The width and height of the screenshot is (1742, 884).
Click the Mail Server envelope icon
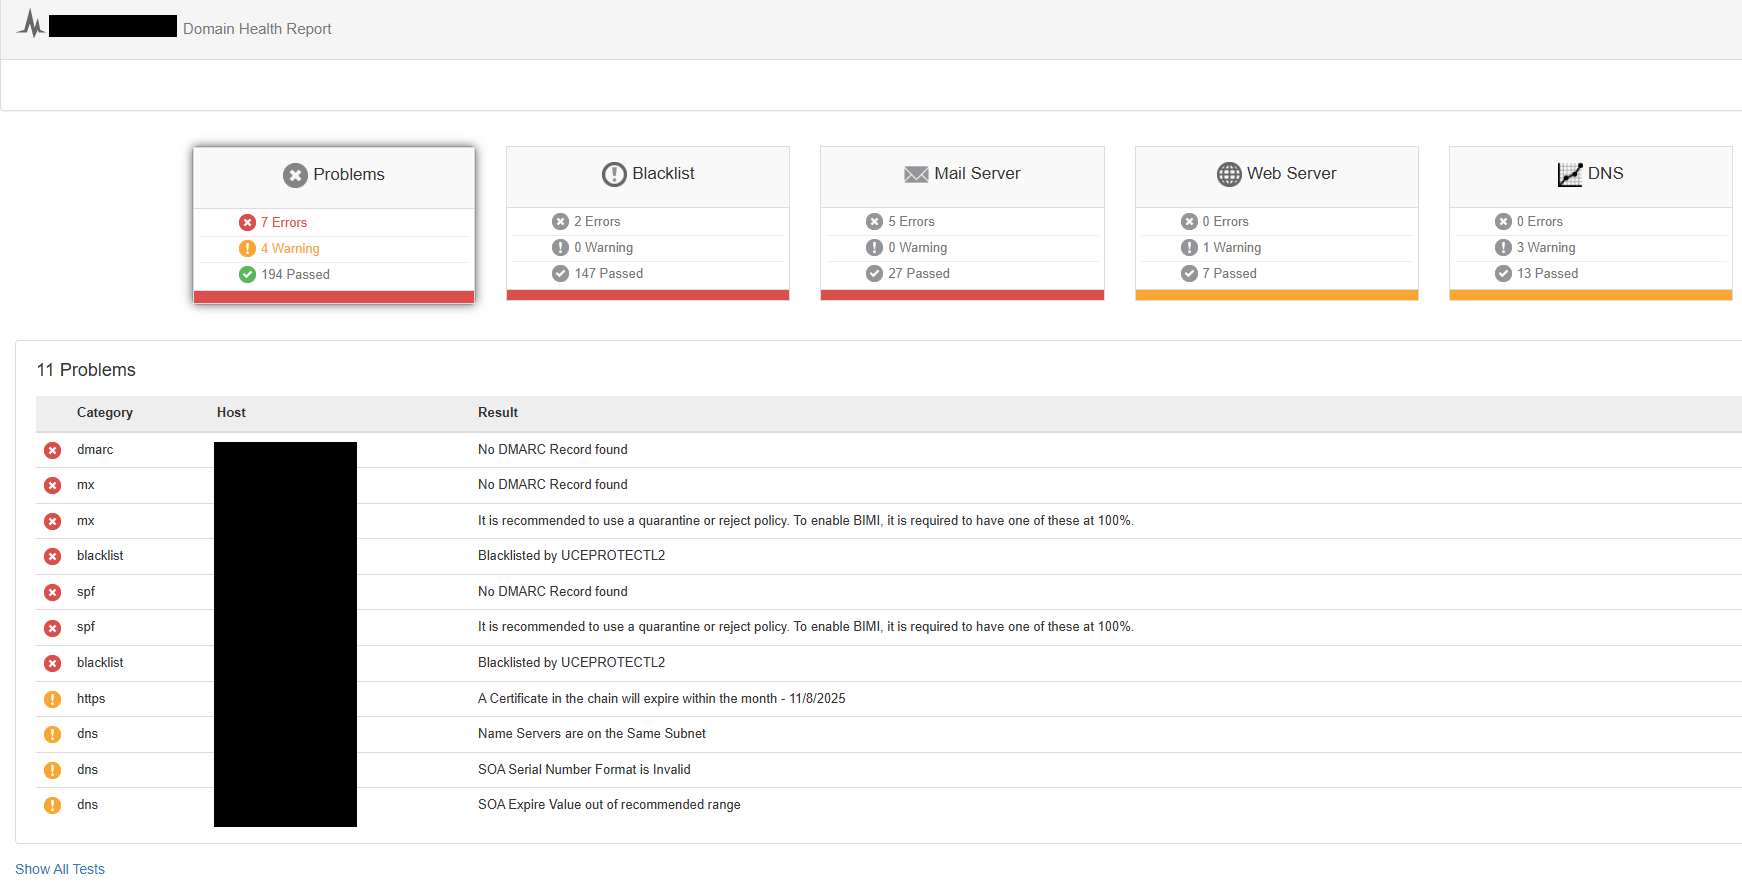pyautogui.click(x=916, y=174)
